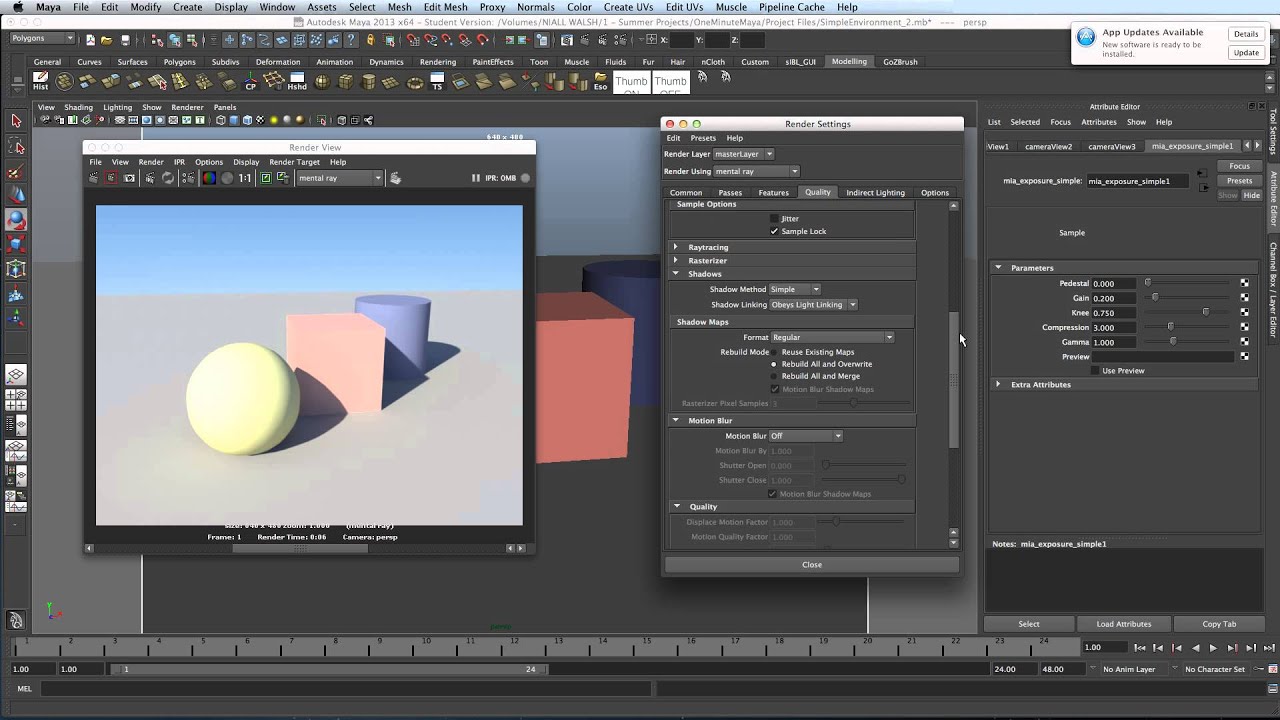The width and height of the screenshot is (1280, 720).
Task: Open the Shadow Linking dropdown
Action: [813, 304]
